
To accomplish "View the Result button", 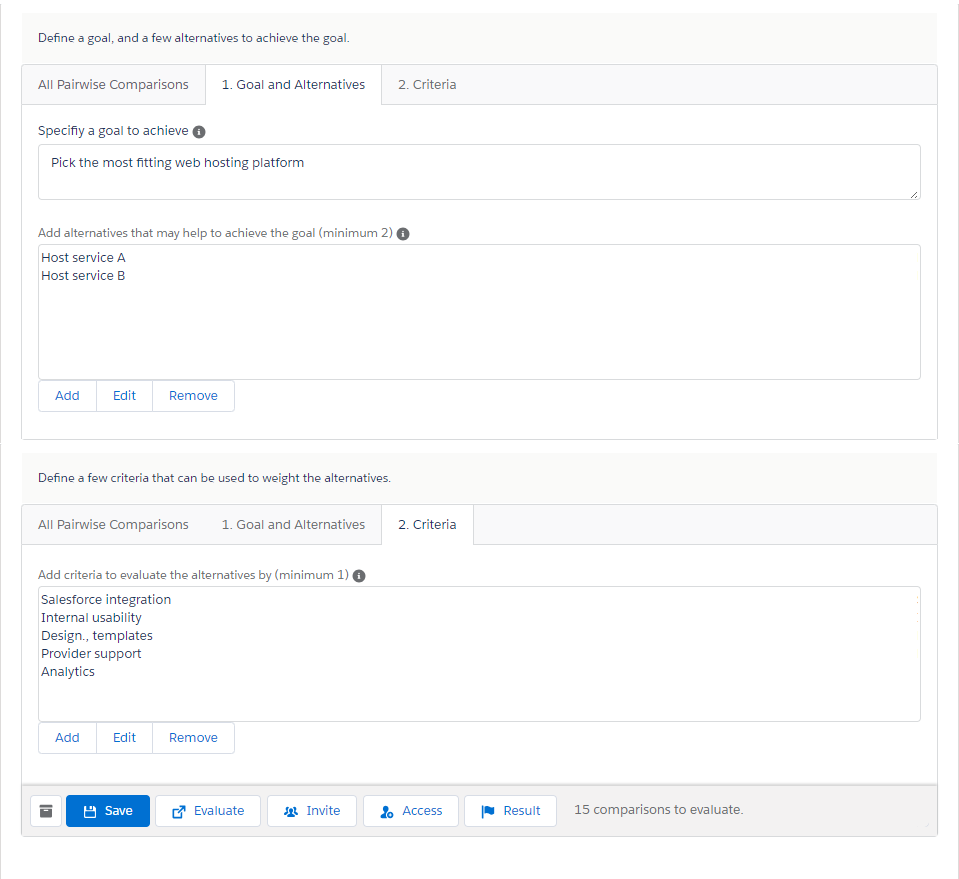I will pos(511,810).
